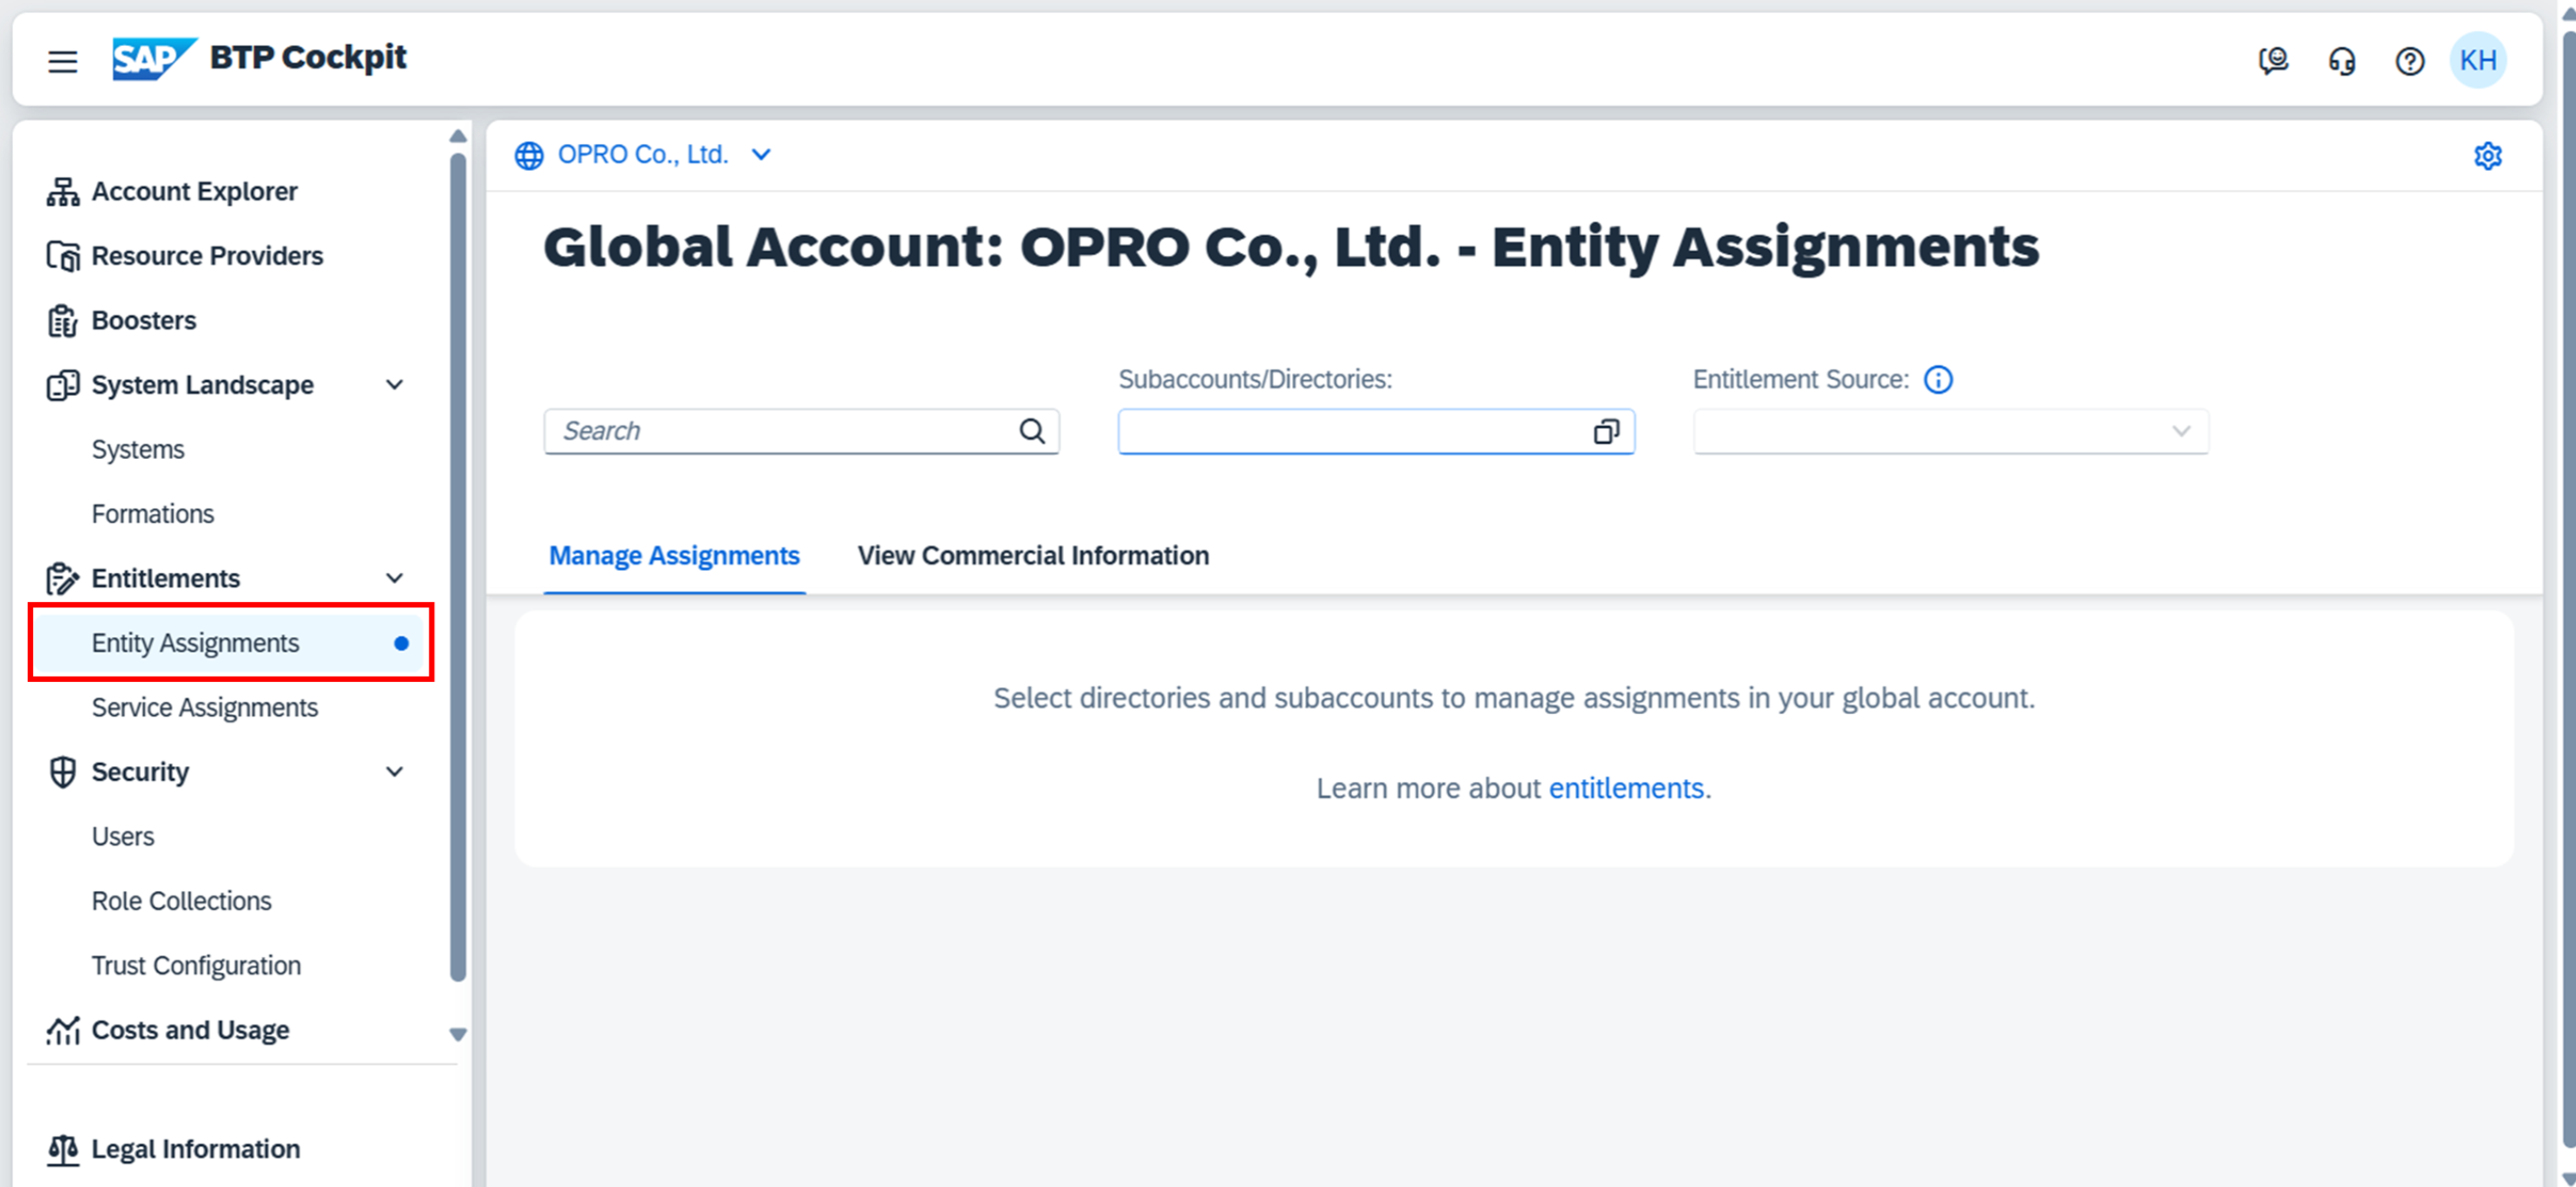Open the hamburger navigation menu
Image resolution: width=2576 pixels, height=1187 pixels.
tap(62, 61)
